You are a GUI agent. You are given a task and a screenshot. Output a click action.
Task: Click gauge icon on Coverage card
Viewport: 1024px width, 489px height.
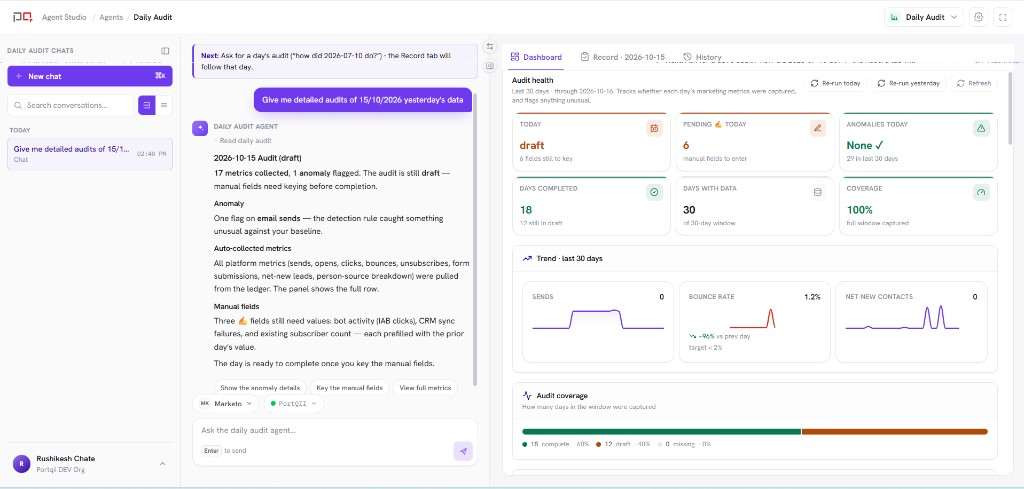[981, 192]
